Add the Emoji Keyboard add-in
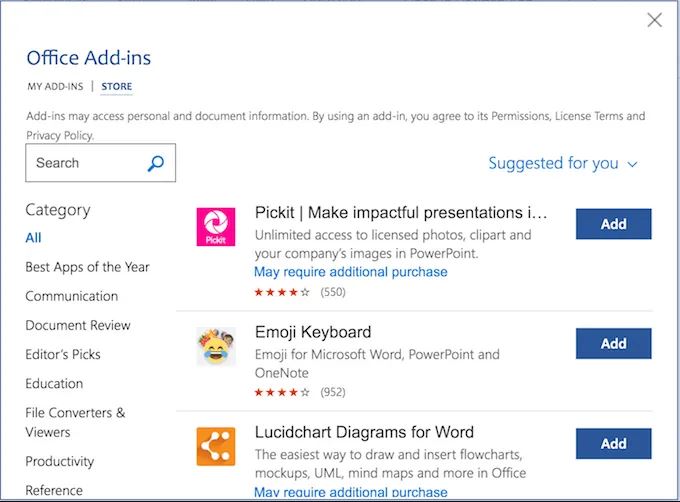Viewport: 680px width, 502px height. coord(613,343)
